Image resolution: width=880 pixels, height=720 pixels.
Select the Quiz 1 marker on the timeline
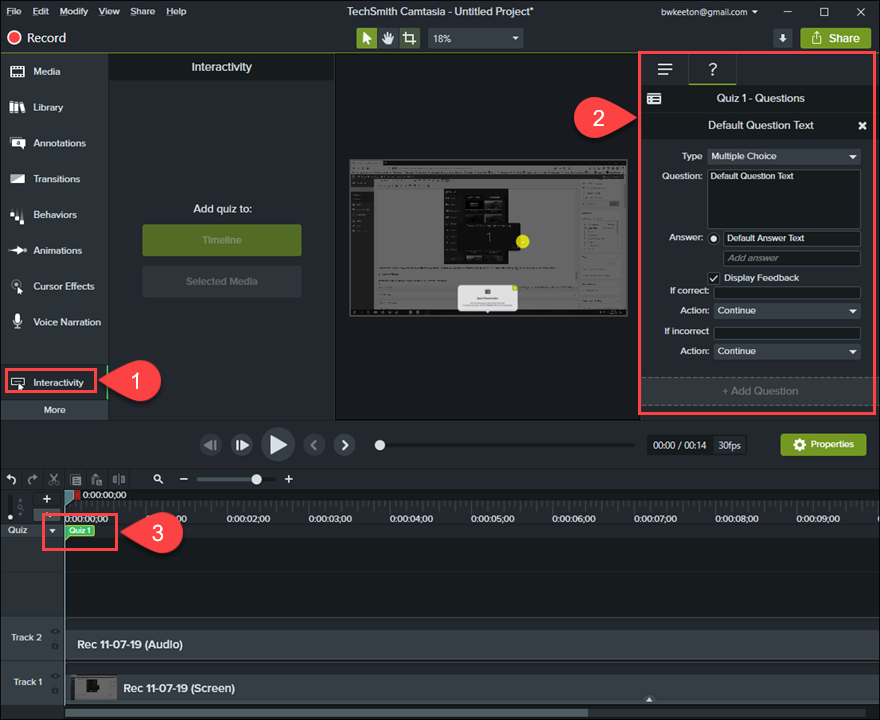(x=79, y=532)
